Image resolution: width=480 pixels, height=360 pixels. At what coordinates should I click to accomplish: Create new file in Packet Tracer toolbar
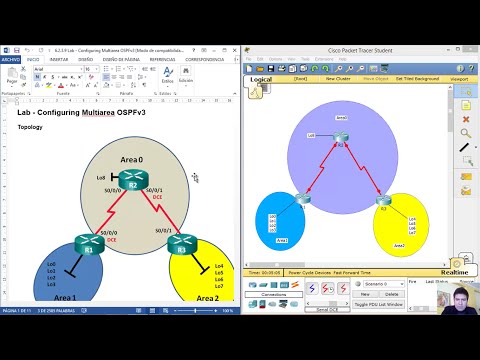pos(249,69)
